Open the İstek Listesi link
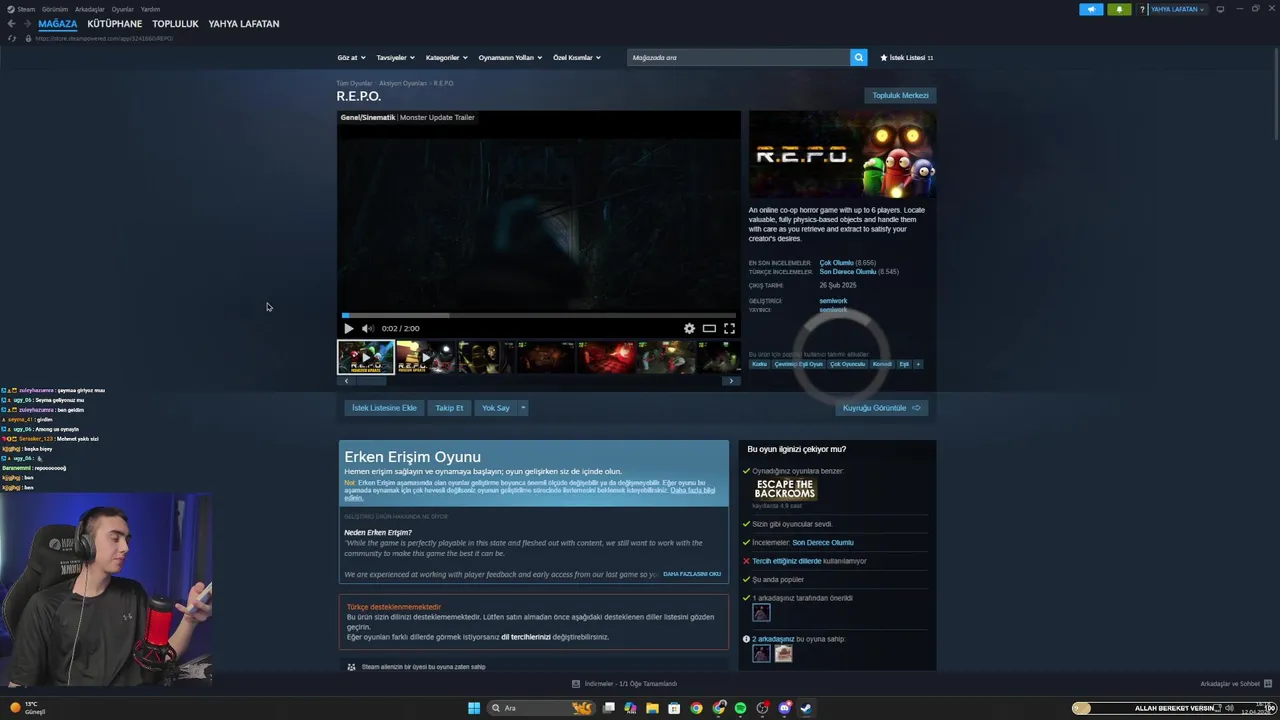This screenshot has height=720, width=1280. [907, 57]
